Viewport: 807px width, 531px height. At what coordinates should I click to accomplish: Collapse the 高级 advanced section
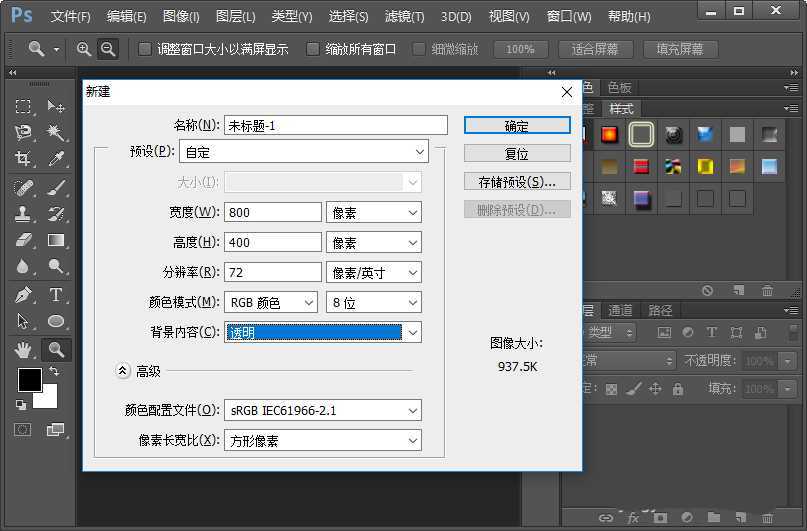click(x=123, y=370)
